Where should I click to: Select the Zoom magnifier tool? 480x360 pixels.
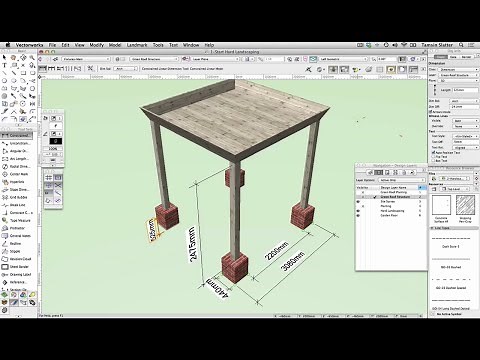tap(32, 58)
